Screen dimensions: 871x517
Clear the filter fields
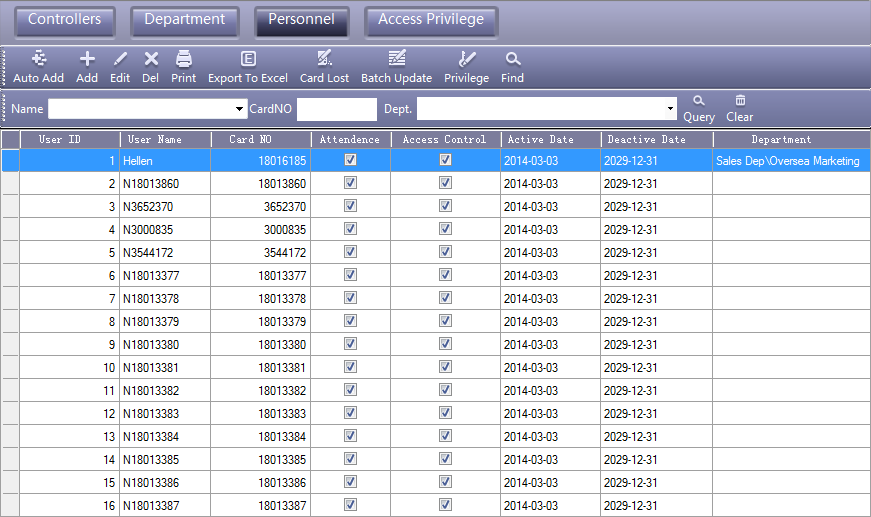pyautogui.click(x=739, y=109)
